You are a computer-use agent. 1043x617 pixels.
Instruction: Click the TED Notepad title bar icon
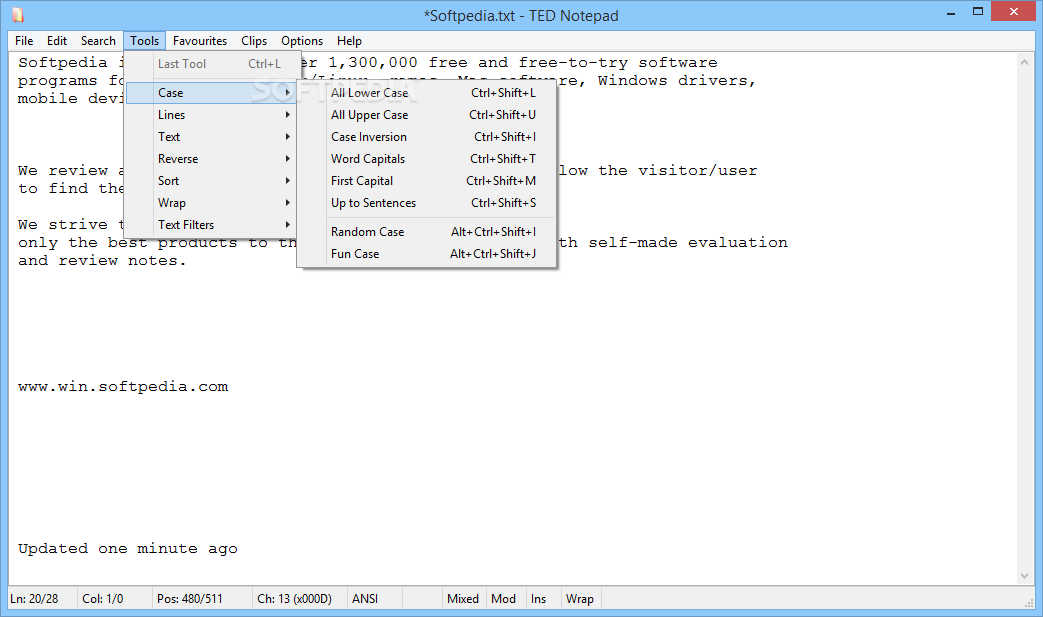coord(18,15)
